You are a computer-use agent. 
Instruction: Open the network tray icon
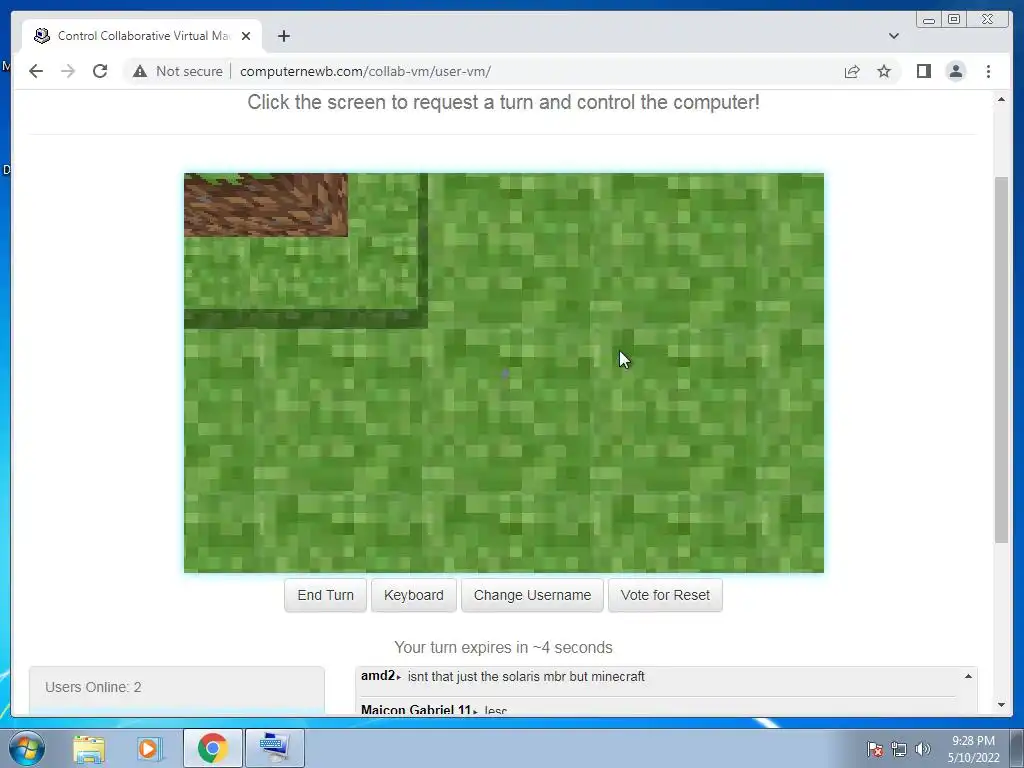[899, 749]
